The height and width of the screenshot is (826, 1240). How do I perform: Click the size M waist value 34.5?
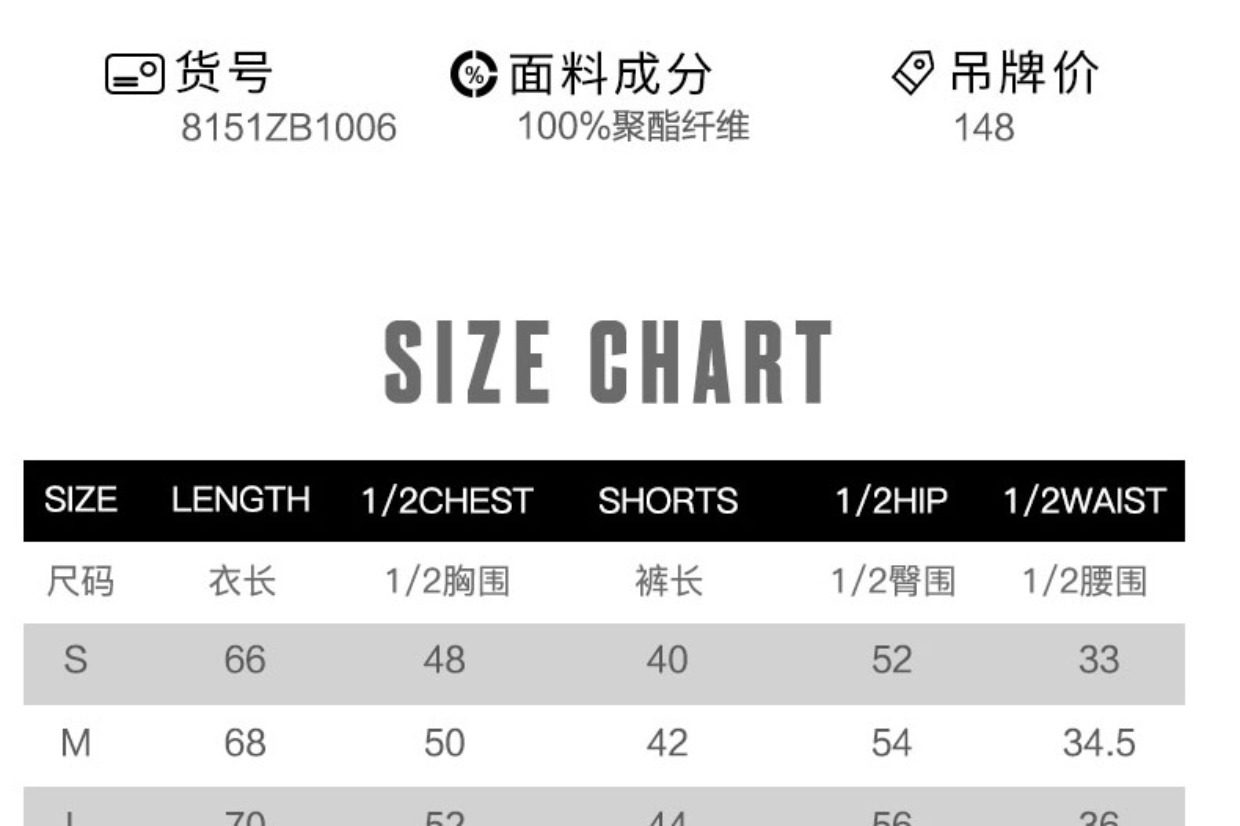coord(1098,743)
